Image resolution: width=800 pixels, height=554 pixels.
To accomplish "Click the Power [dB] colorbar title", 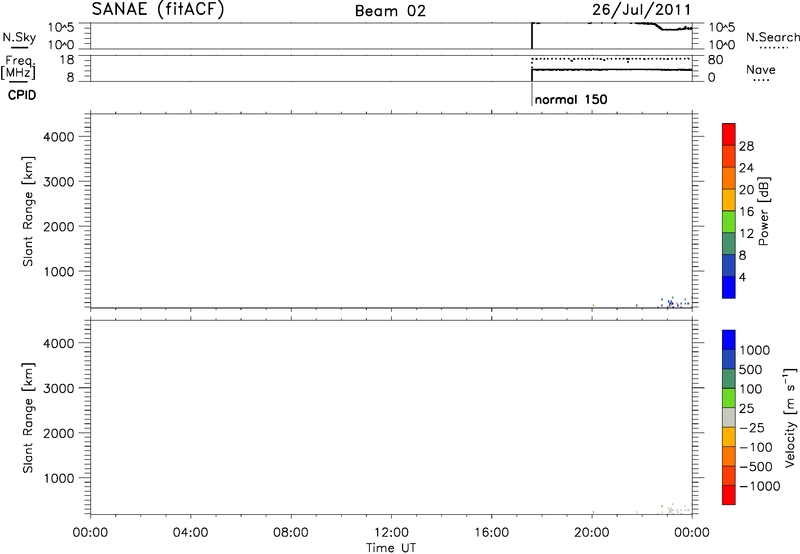I will click(763, 211).
